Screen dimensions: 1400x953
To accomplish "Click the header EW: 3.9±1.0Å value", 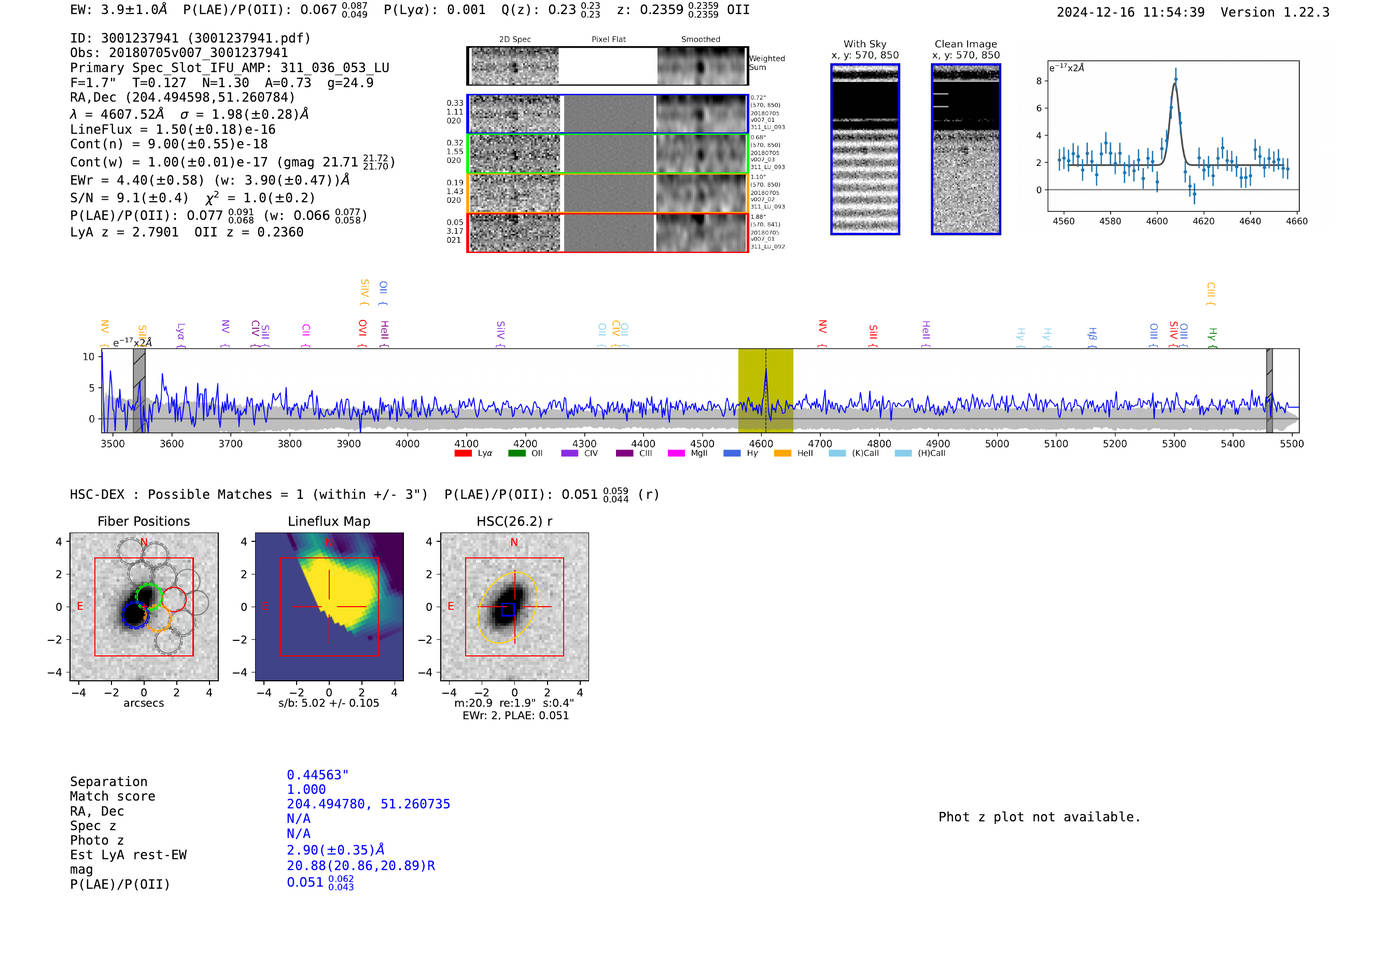I will pos(119,10).
